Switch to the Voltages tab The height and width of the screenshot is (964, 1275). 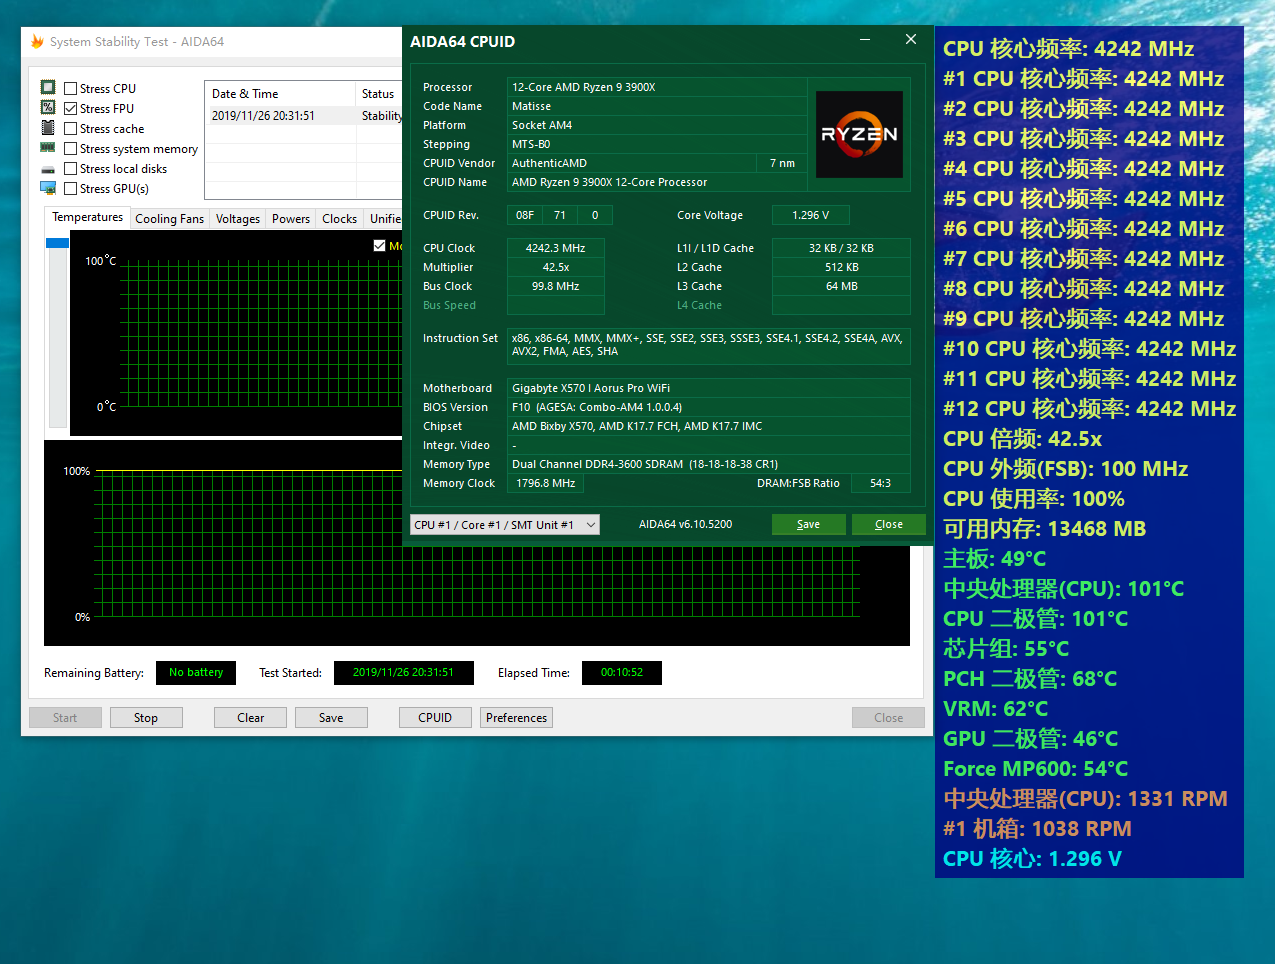pyautogui.click(x=237, y=218)
